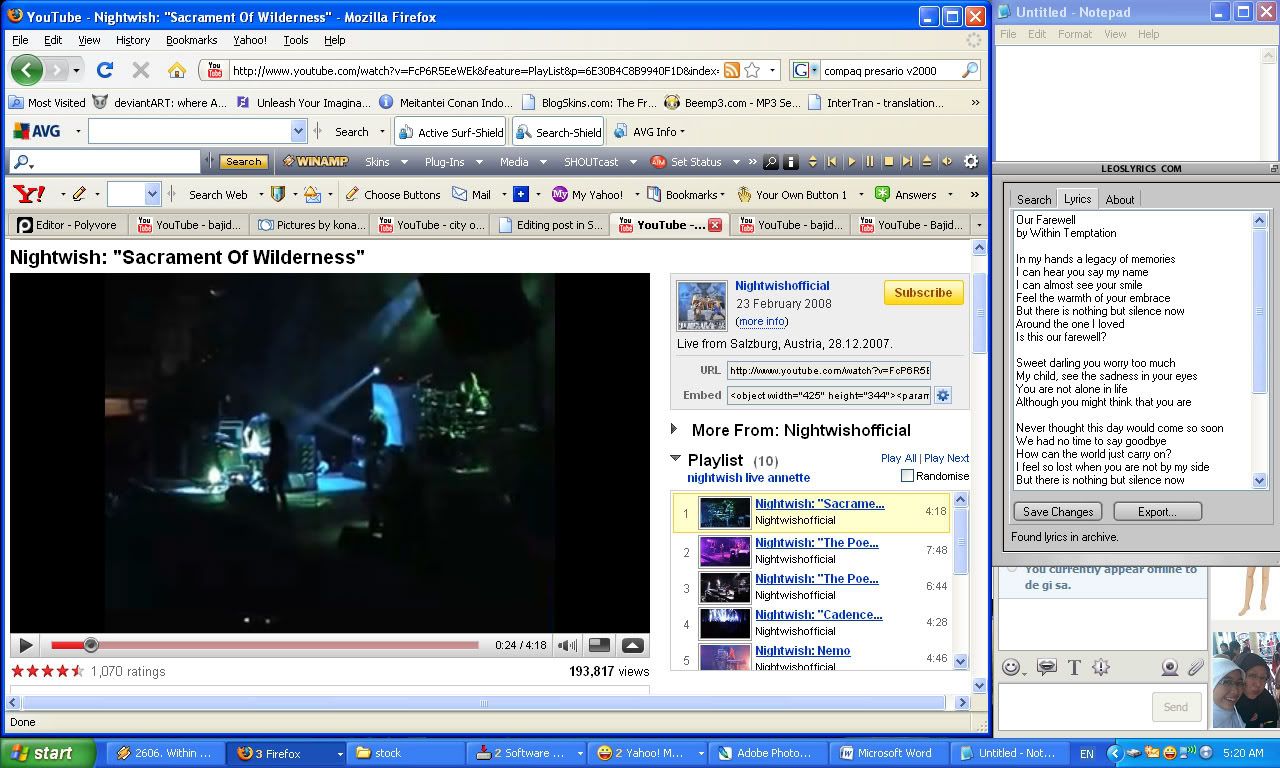This screenshot has width=1280, height=768.
Task: Click the video progress seek bar
Action: (280, 646)
